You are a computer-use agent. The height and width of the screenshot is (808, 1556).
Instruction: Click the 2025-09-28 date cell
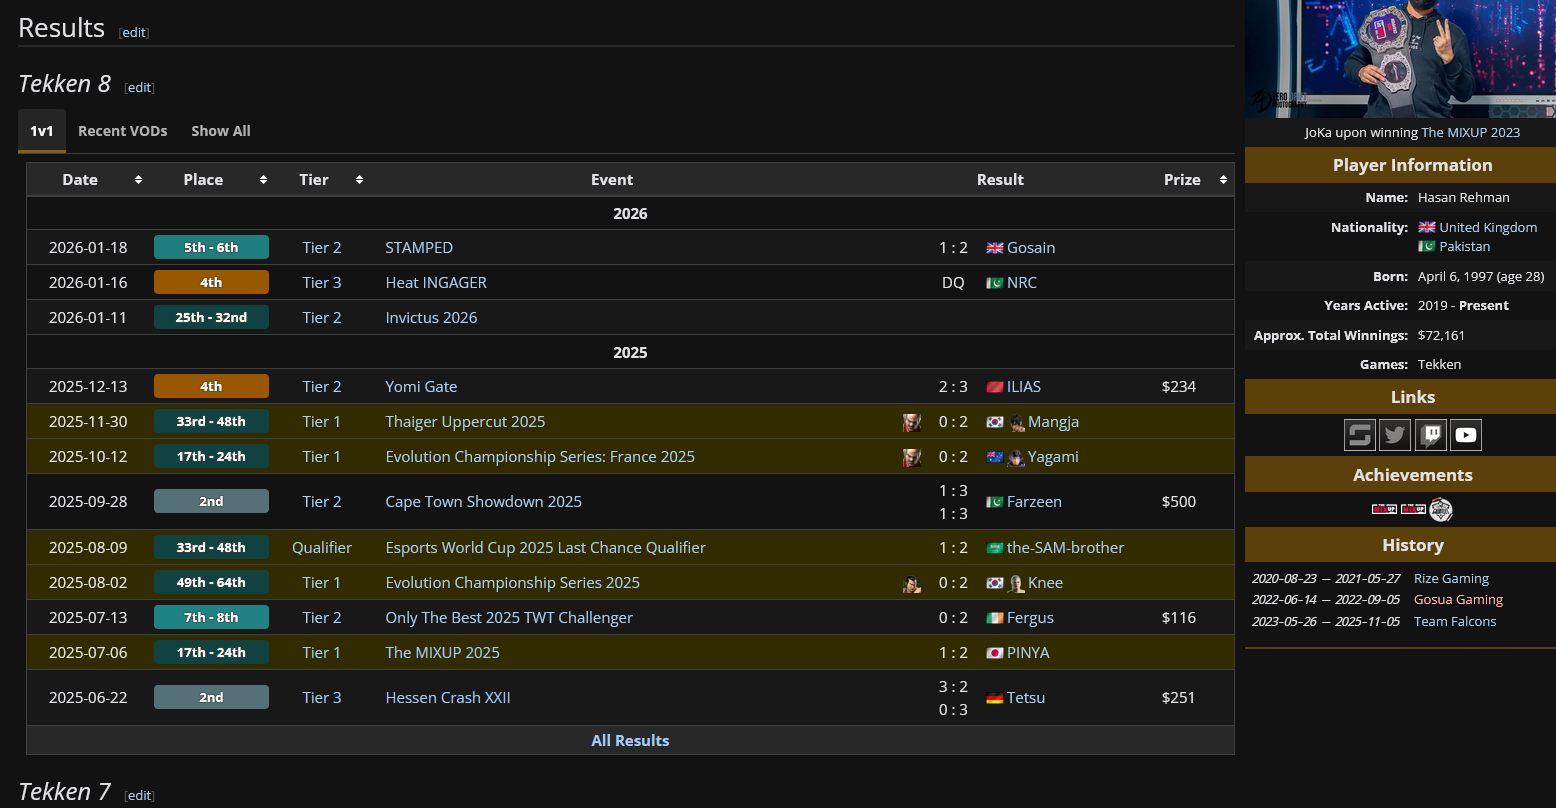click(x=88, y=502)
